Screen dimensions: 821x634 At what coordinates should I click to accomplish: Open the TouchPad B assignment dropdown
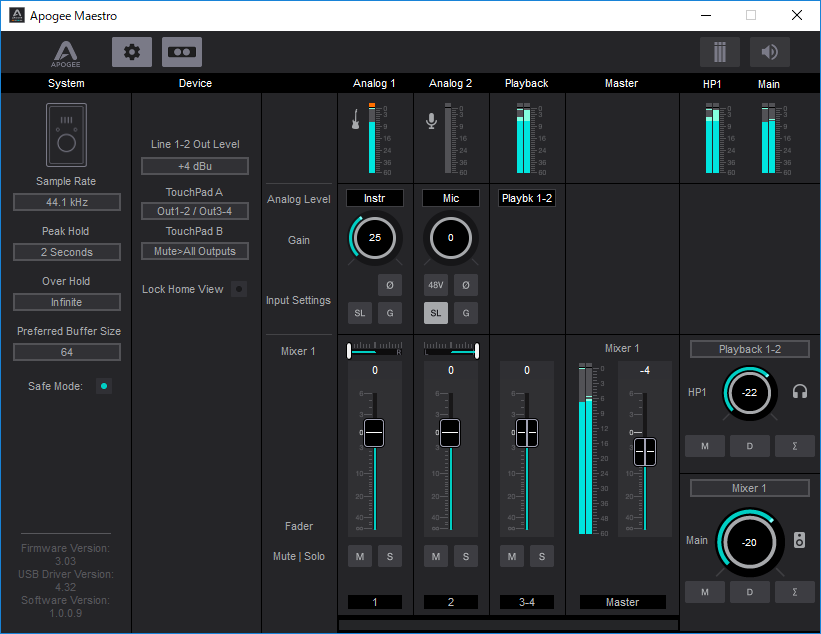(x=195, y=251)
